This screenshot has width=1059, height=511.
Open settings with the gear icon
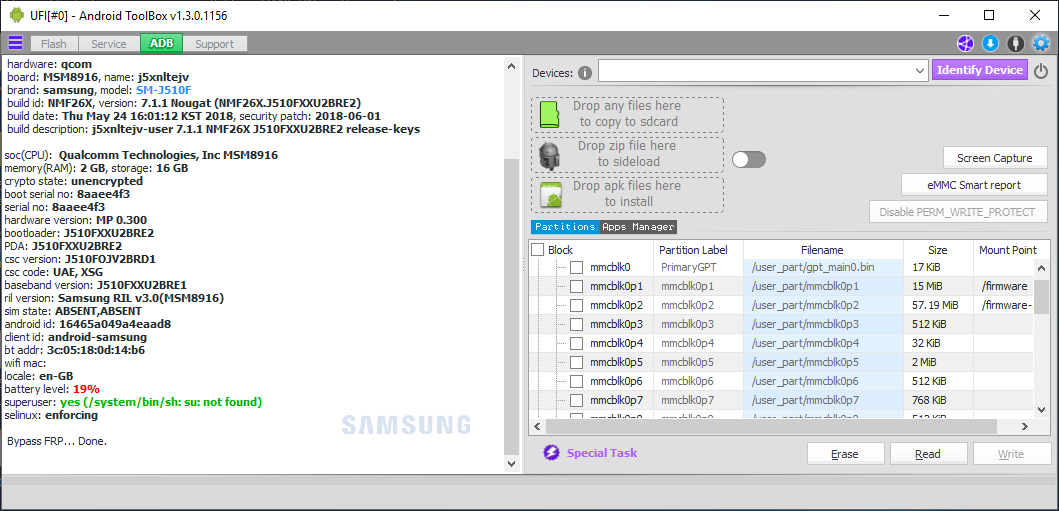1041,44
